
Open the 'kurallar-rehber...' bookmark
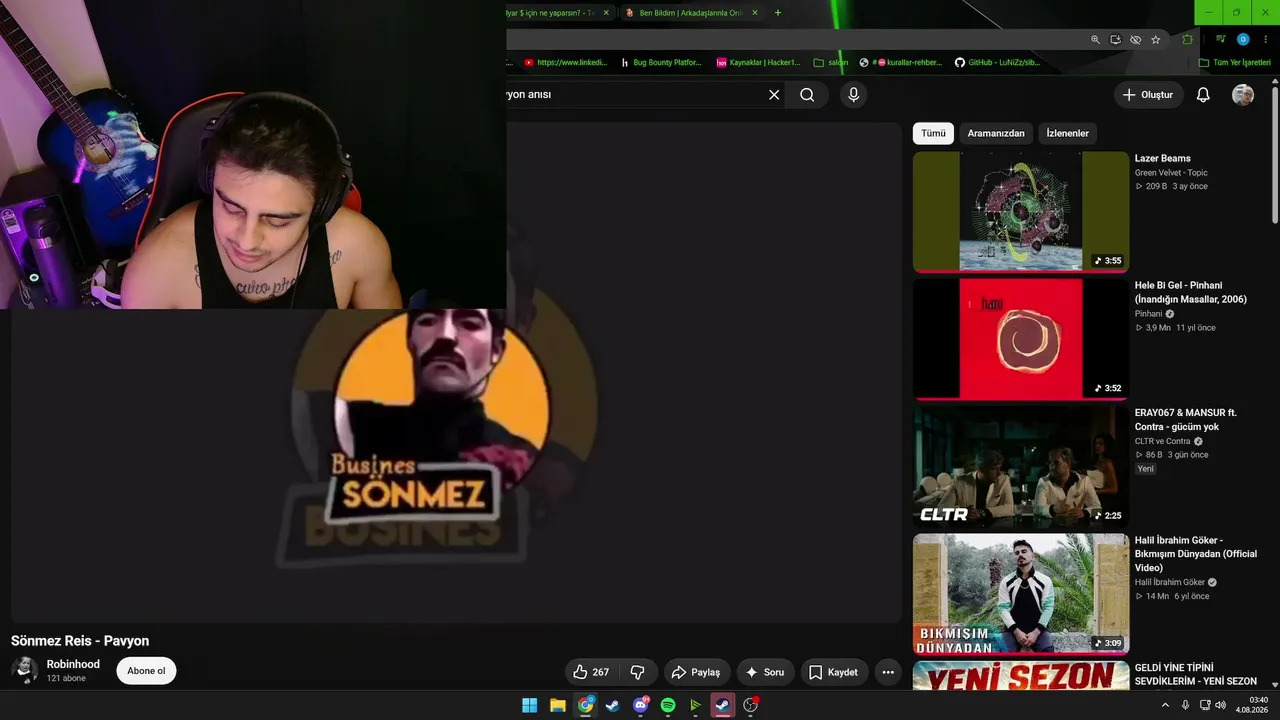tap(901, 62)
